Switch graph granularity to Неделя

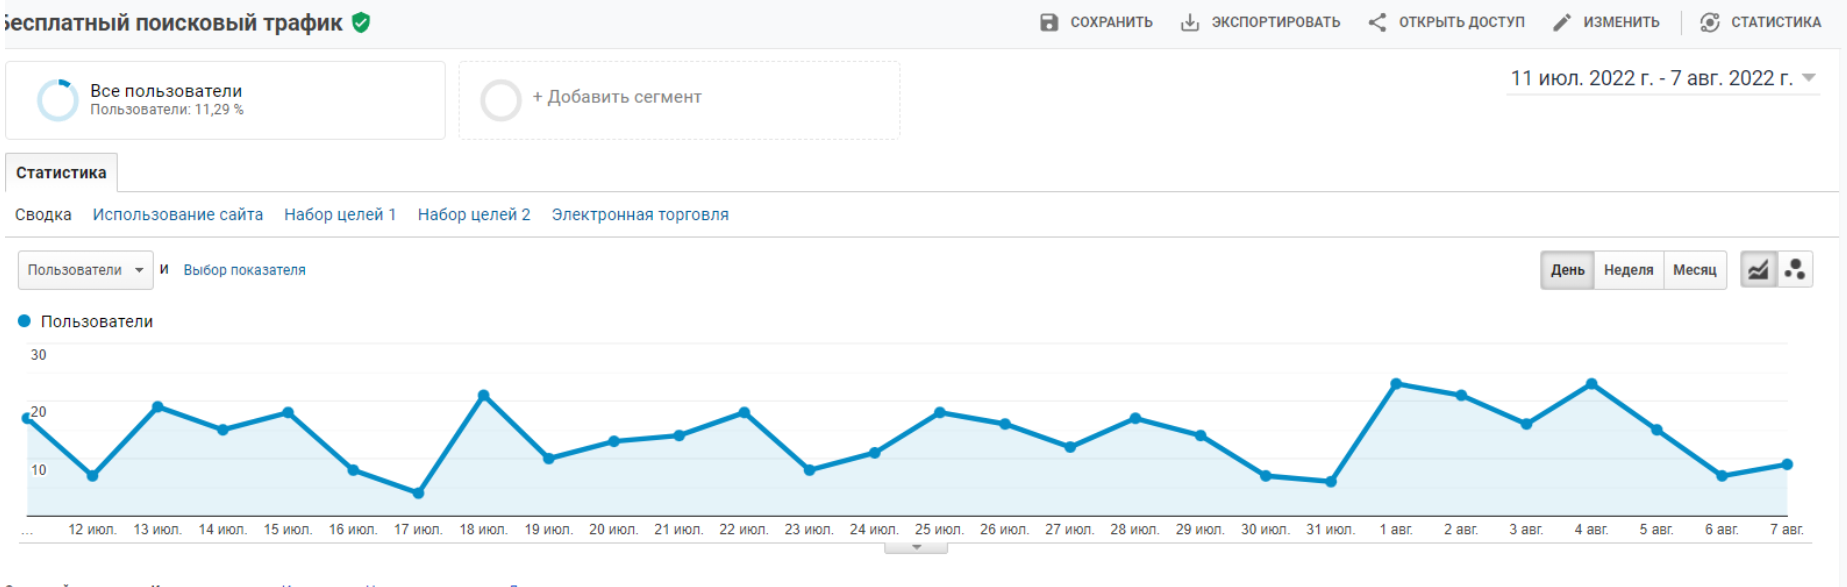pos(1628,270)
